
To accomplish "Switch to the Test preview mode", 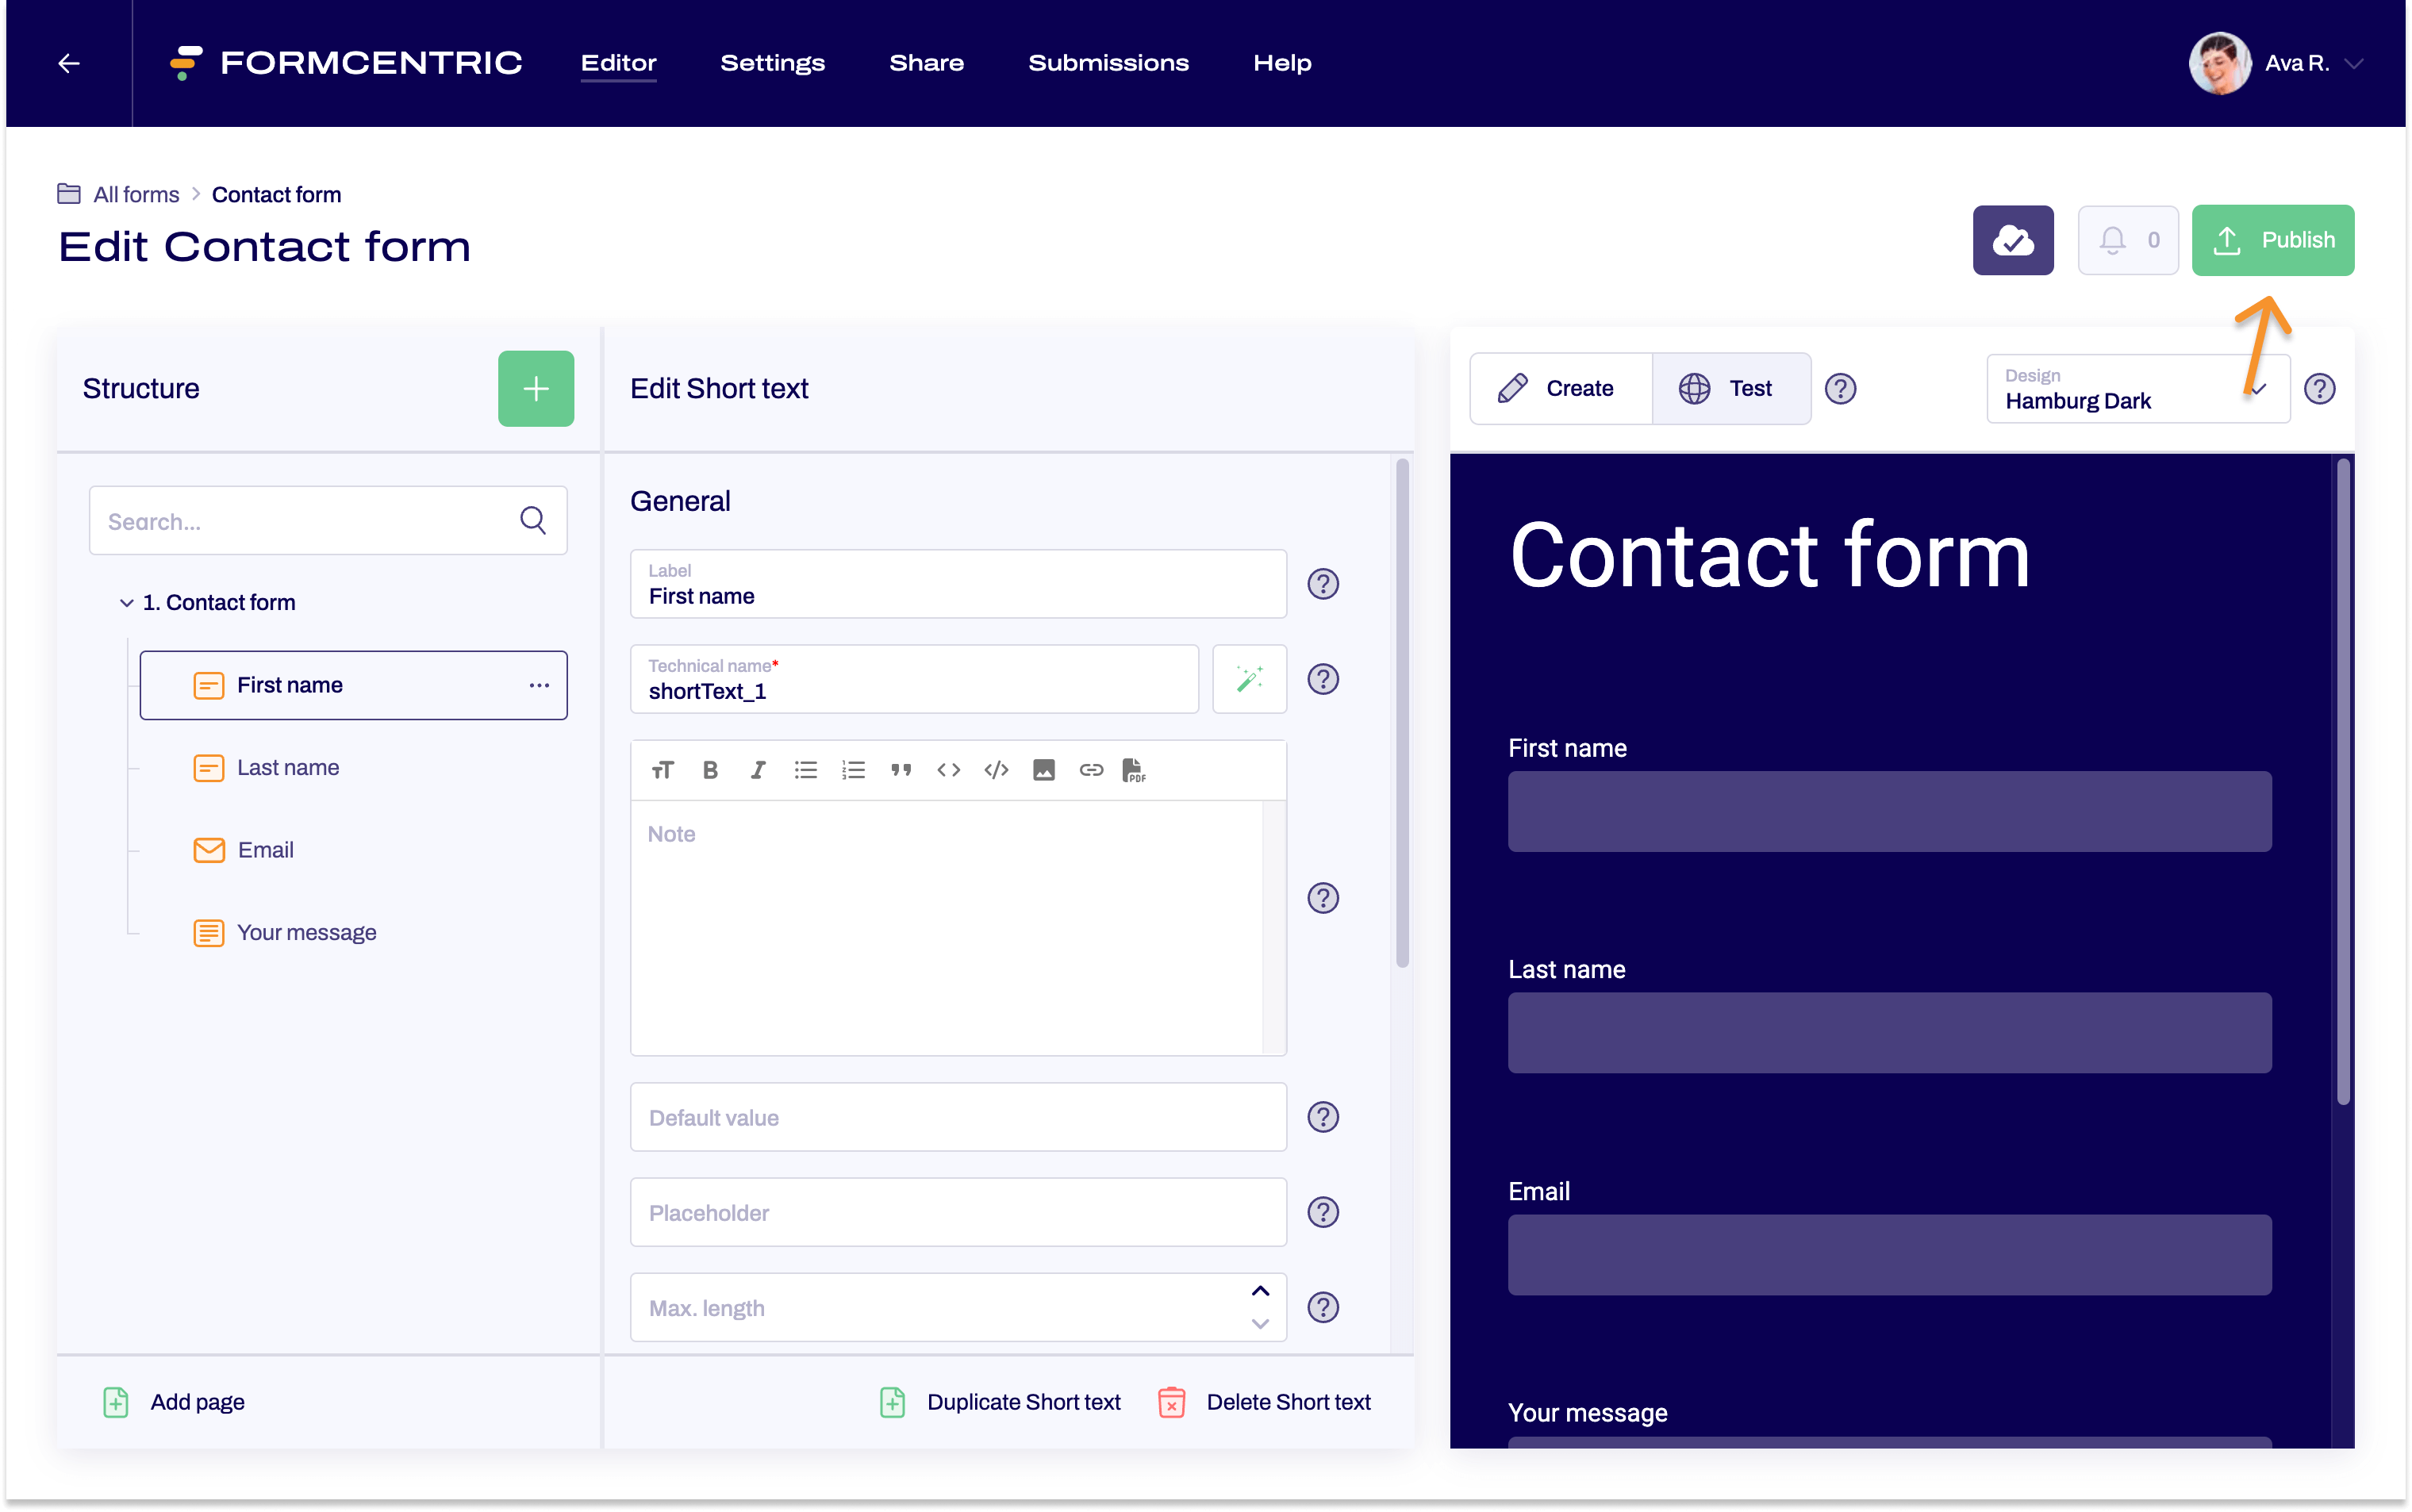I will pos(1731,388).
